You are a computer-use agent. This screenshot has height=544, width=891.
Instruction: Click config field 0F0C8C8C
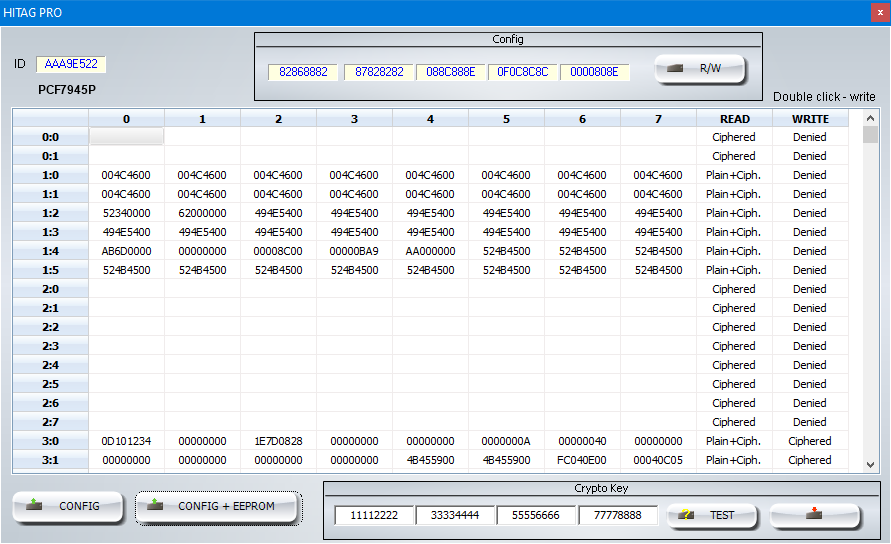click(x=523, y=72)
